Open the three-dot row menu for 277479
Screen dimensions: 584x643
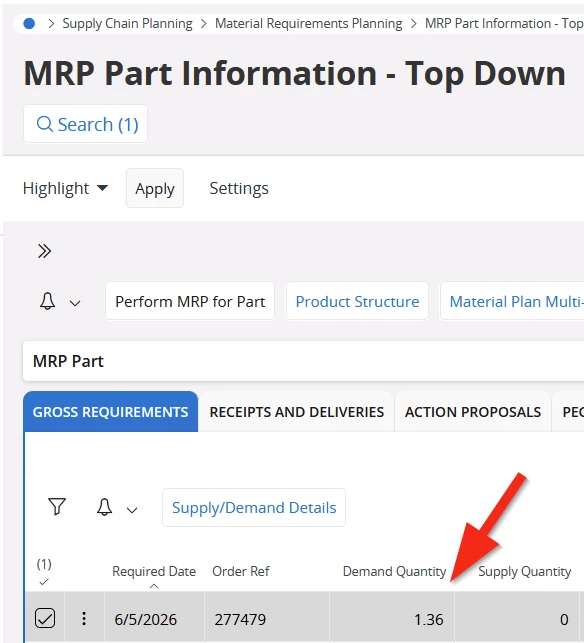click(84, 619)
